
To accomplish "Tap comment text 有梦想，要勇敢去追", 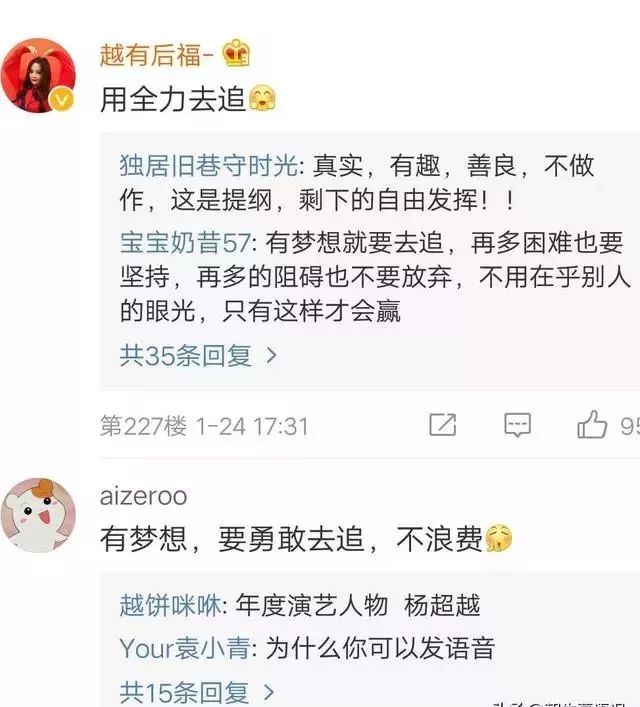I will coord(232,538).
